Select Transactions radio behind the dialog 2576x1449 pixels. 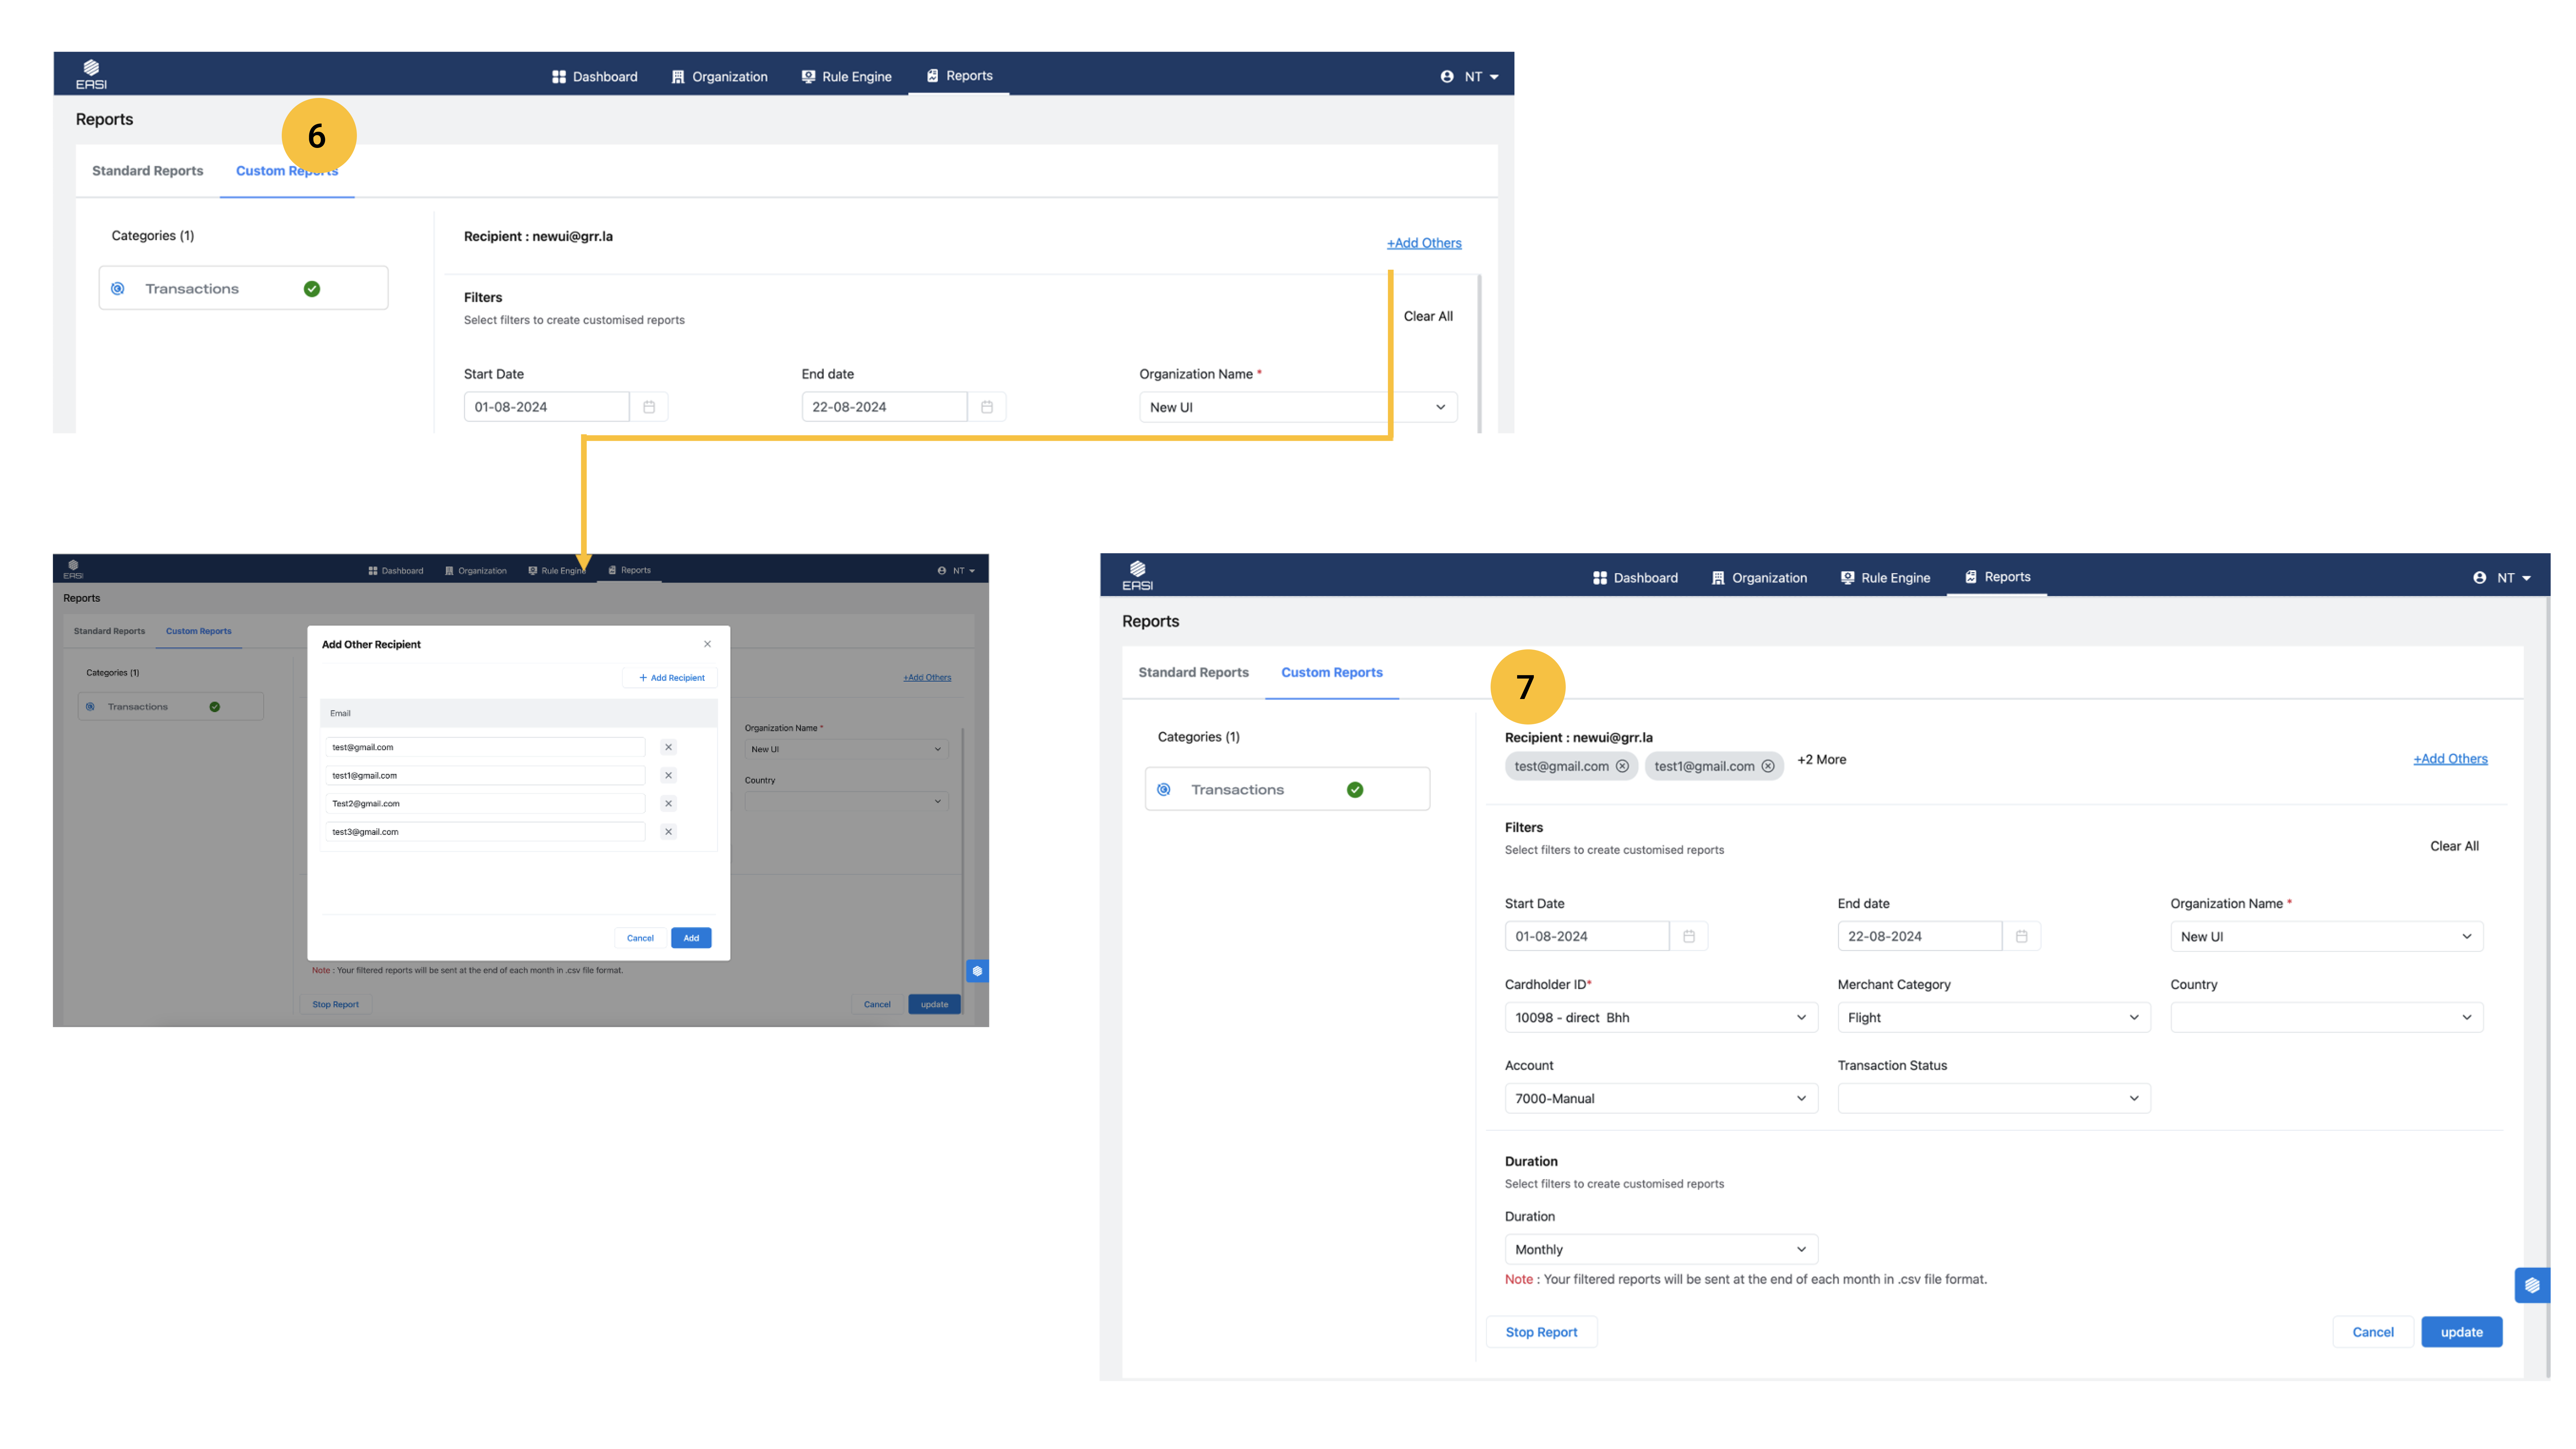pyautogui.click(x=90, y=707)
